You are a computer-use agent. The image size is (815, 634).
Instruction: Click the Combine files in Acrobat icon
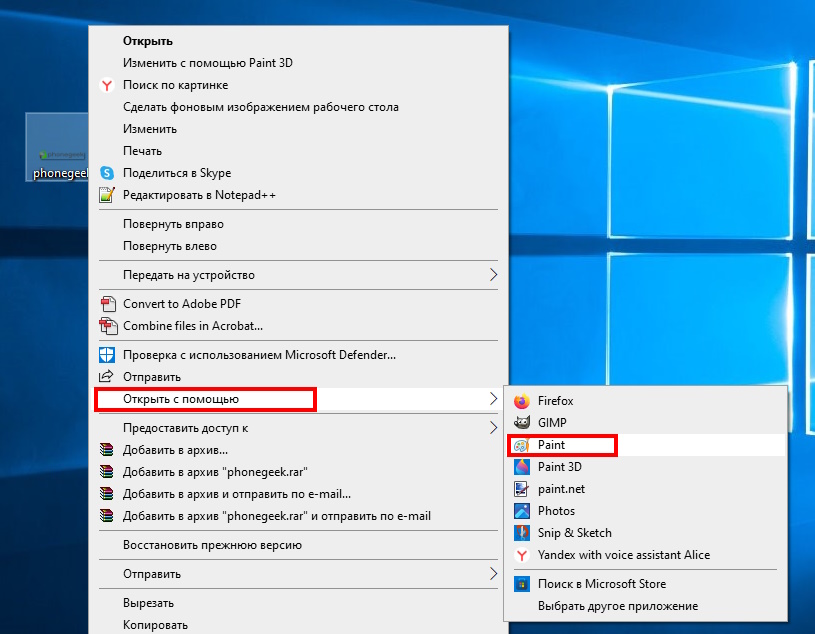[108, 326]
